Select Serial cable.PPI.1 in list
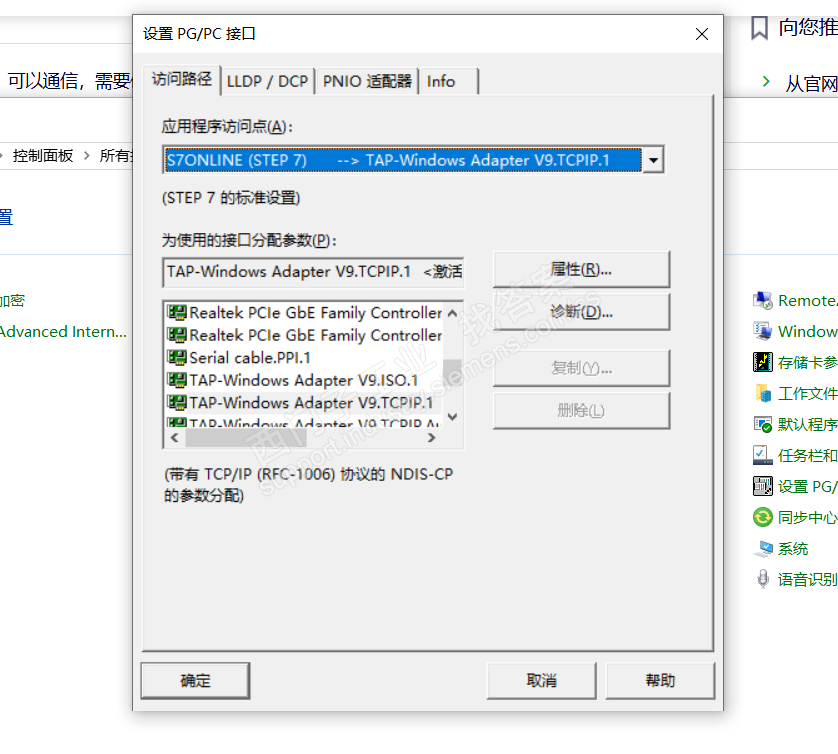 [304, 357]
